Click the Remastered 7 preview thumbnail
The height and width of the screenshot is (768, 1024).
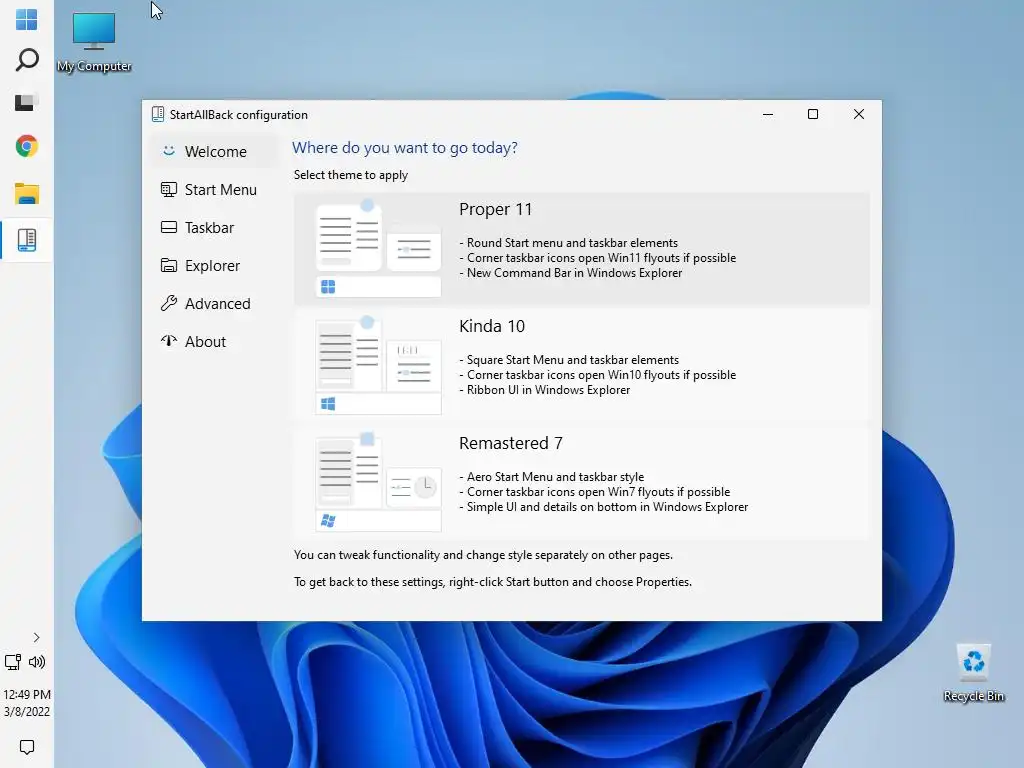coord(378,483)
